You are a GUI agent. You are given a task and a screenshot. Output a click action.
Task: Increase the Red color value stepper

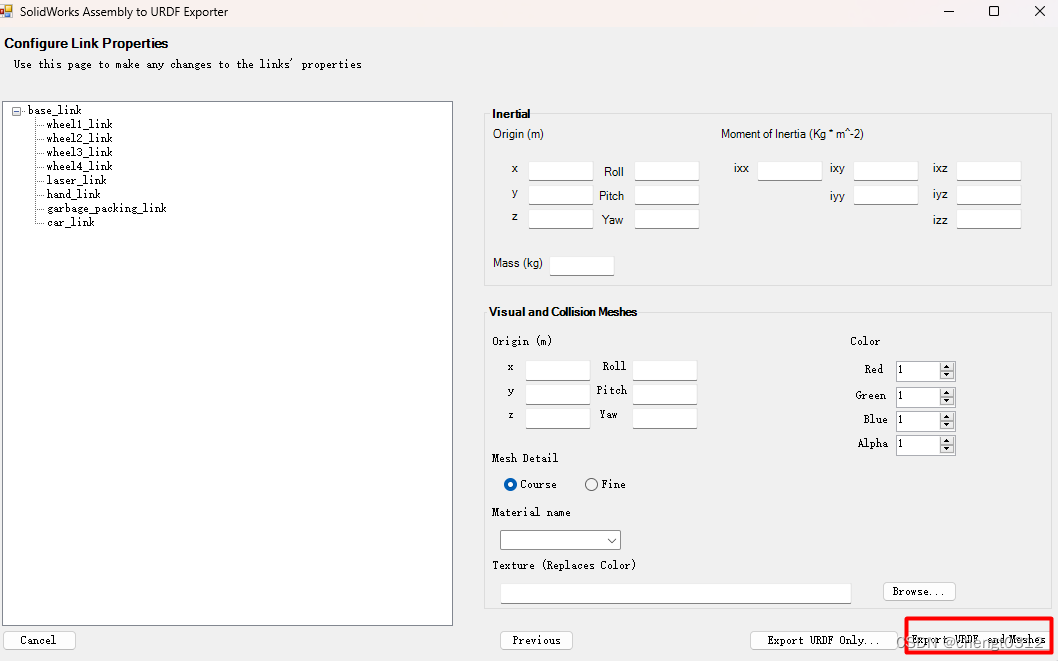[x=947, y=366]
